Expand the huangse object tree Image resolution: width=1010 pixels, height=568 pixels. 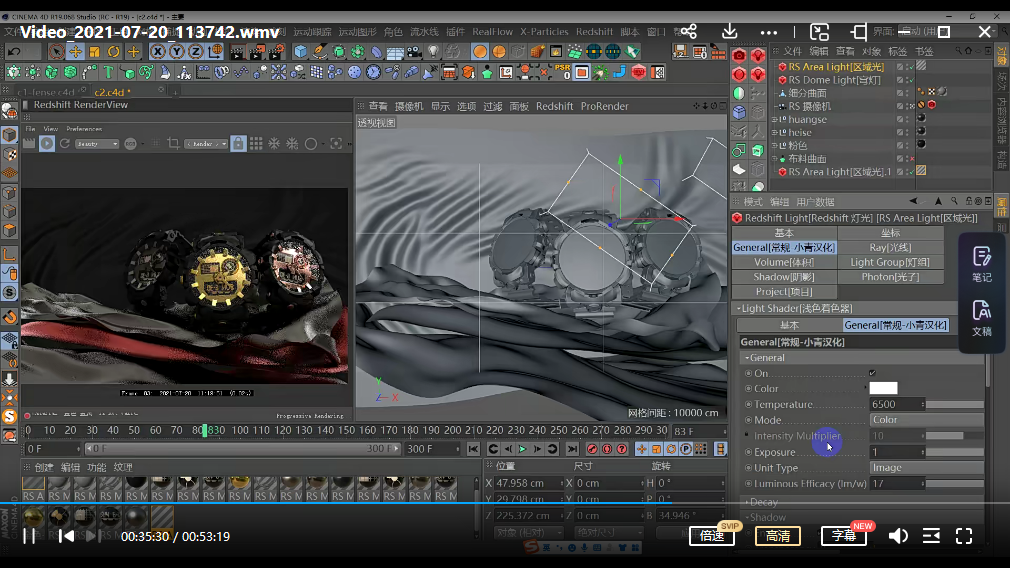(774, 119)
